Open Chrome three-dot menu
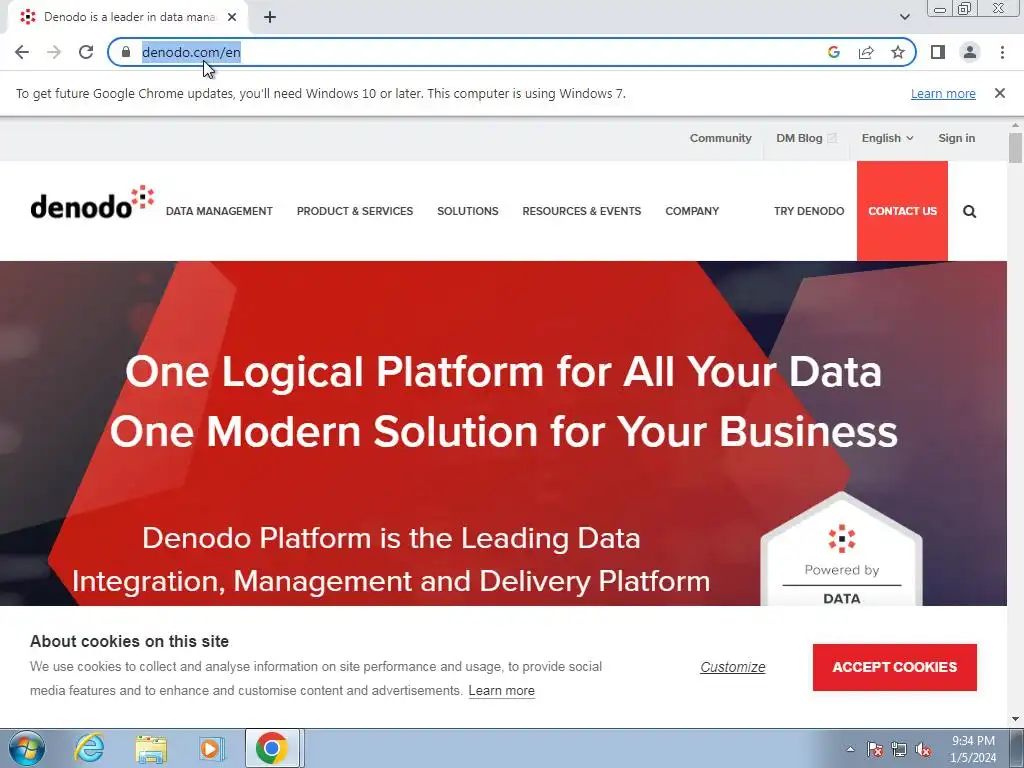The image size is (1024, 768). 1002,52
